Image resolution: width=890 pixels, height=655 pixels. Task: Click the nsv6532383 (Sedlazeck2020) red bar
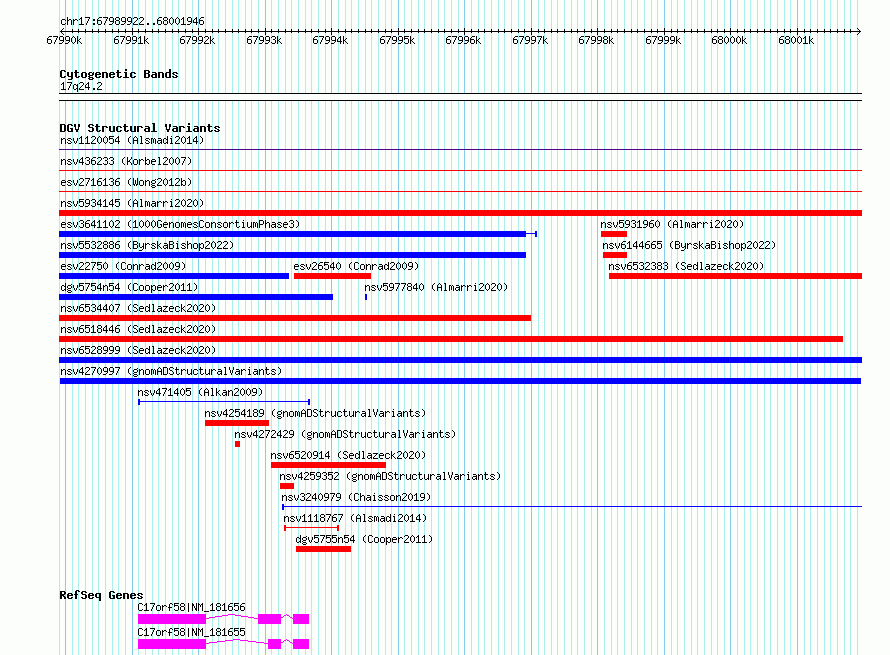[x=735, y=276]
